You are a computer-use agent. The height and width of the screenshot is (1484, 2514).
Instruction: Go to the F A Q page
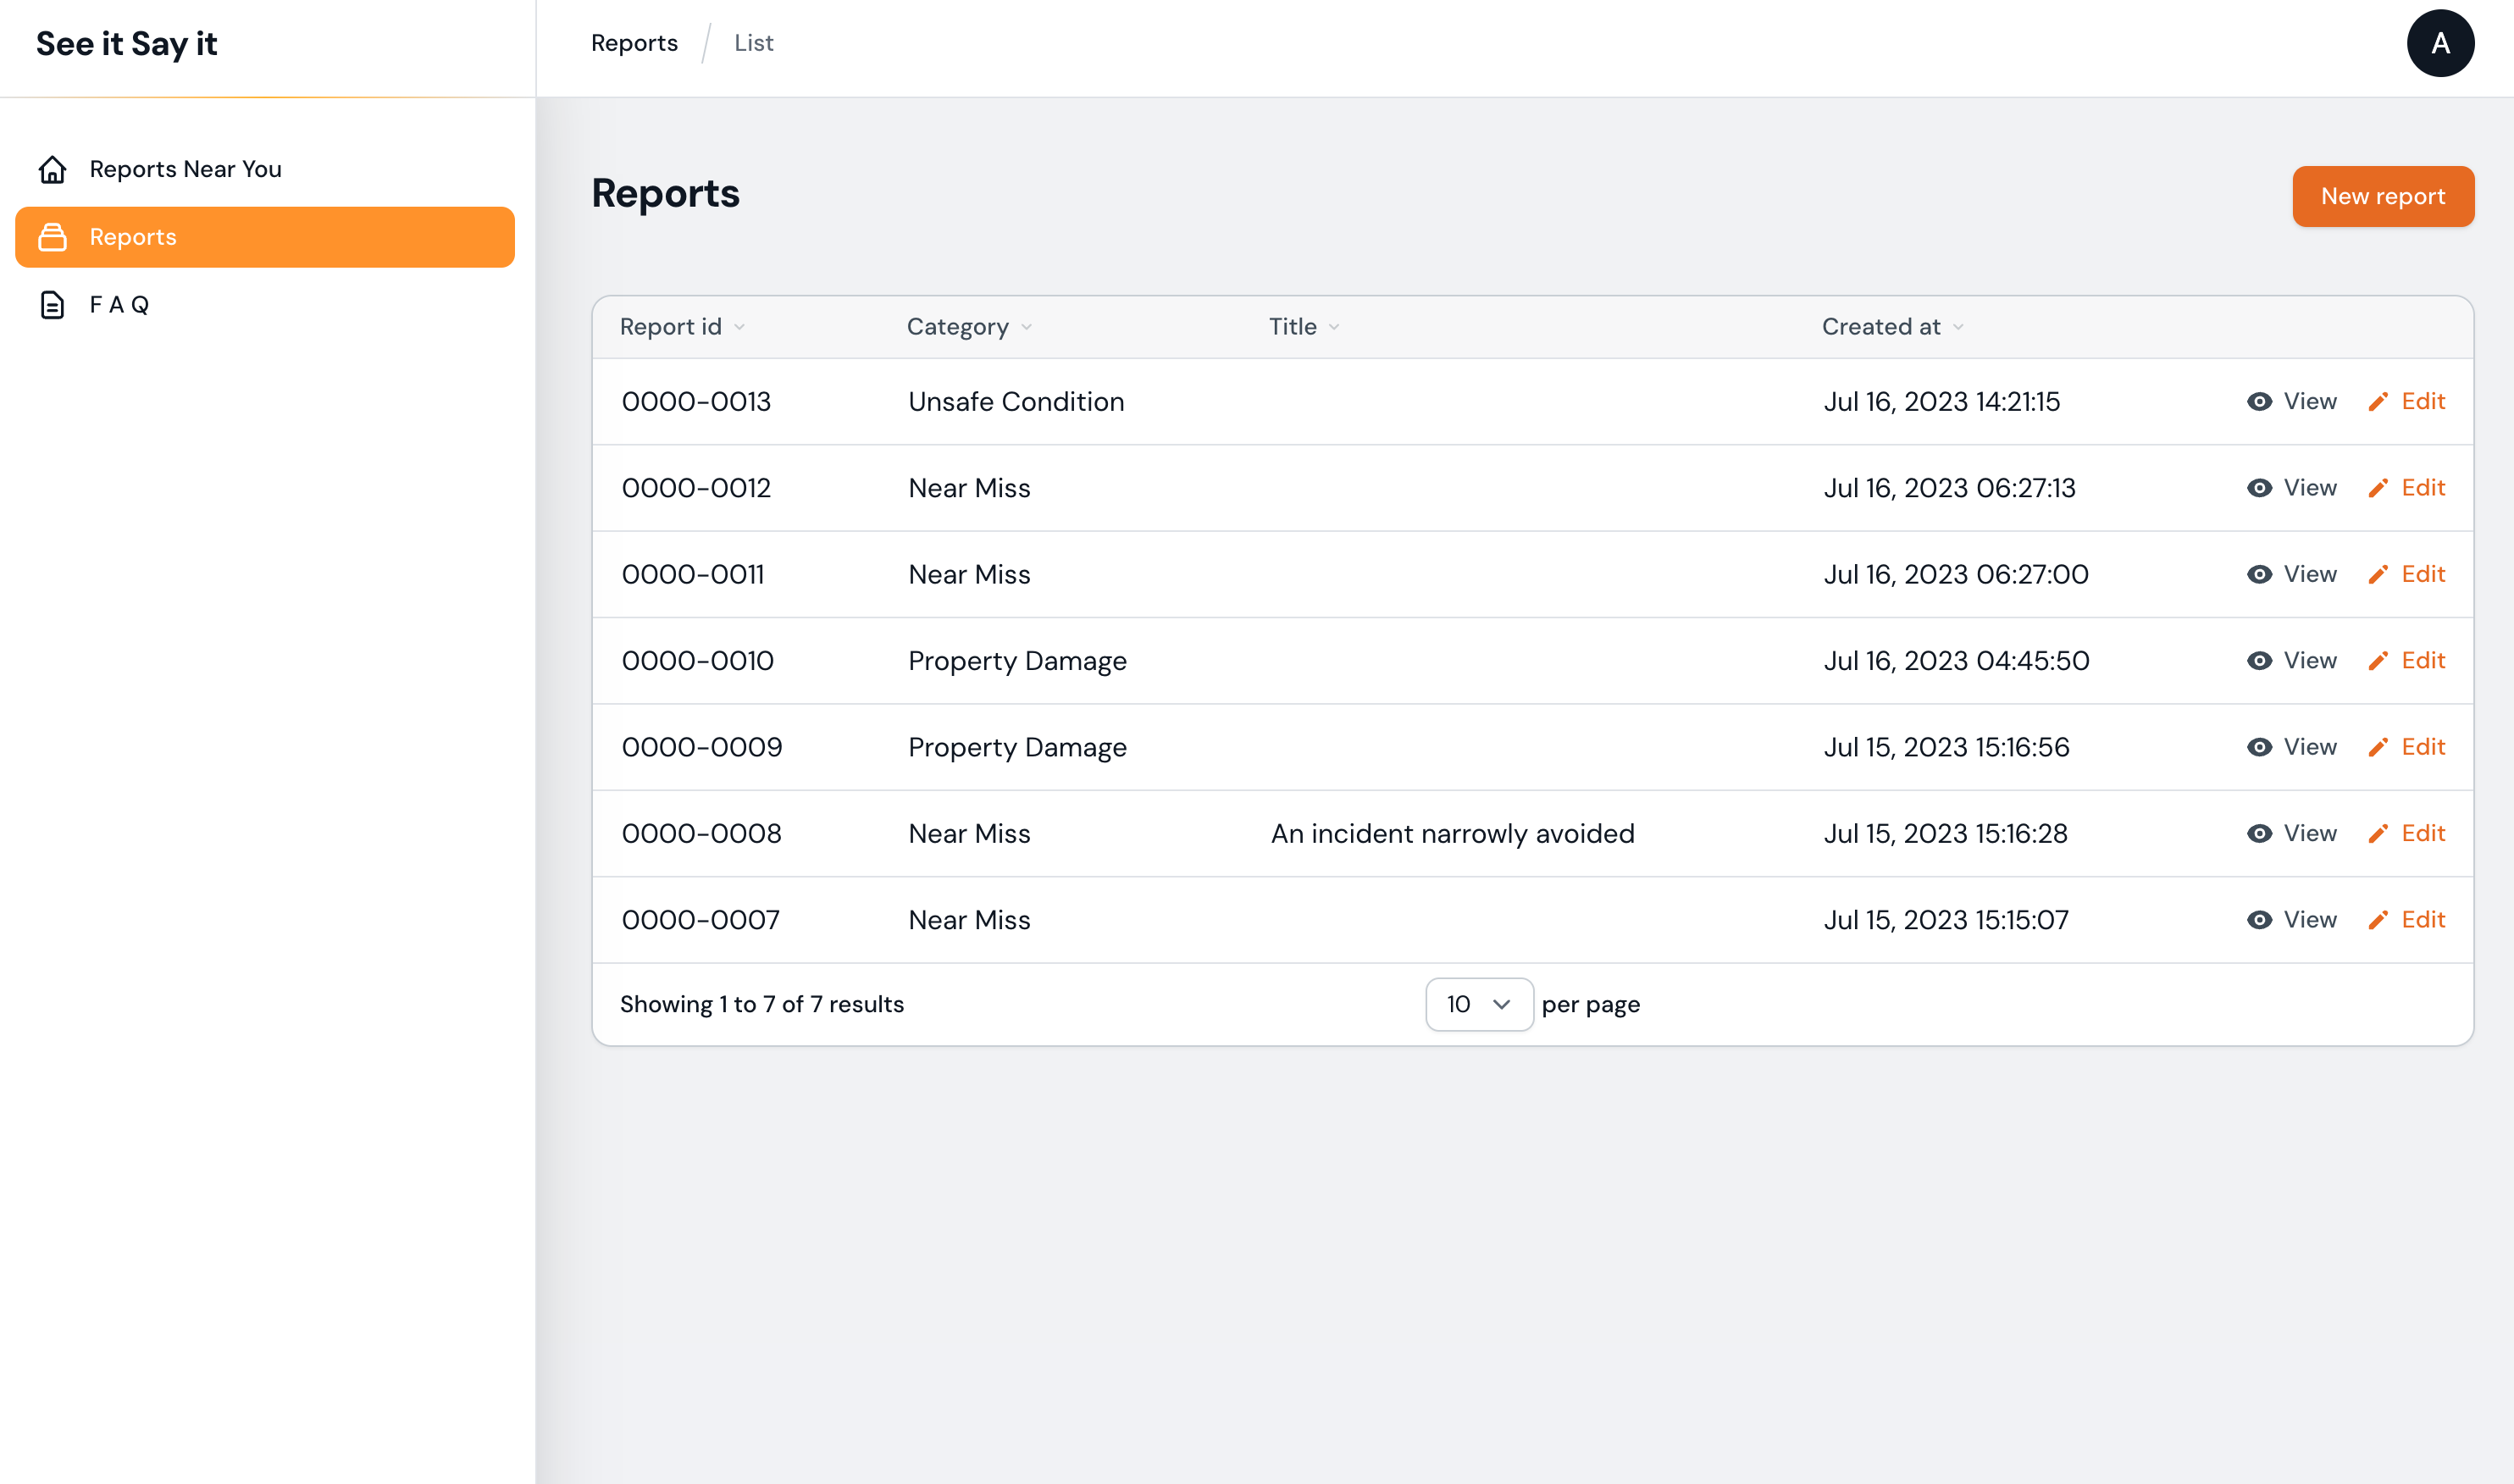pyautogui.click(x=119, y=305)
